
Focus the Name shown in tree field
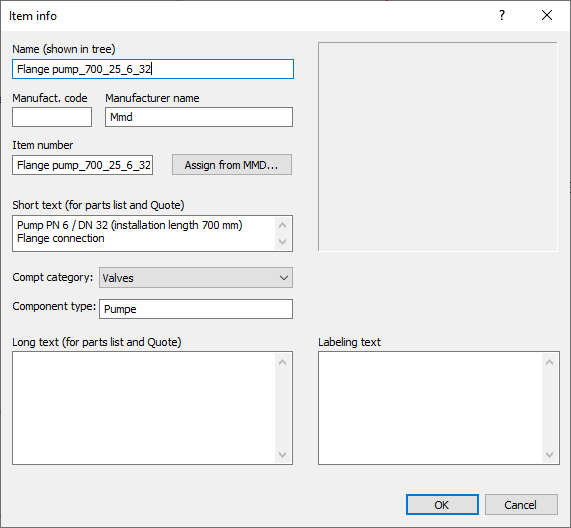[153, 69]
